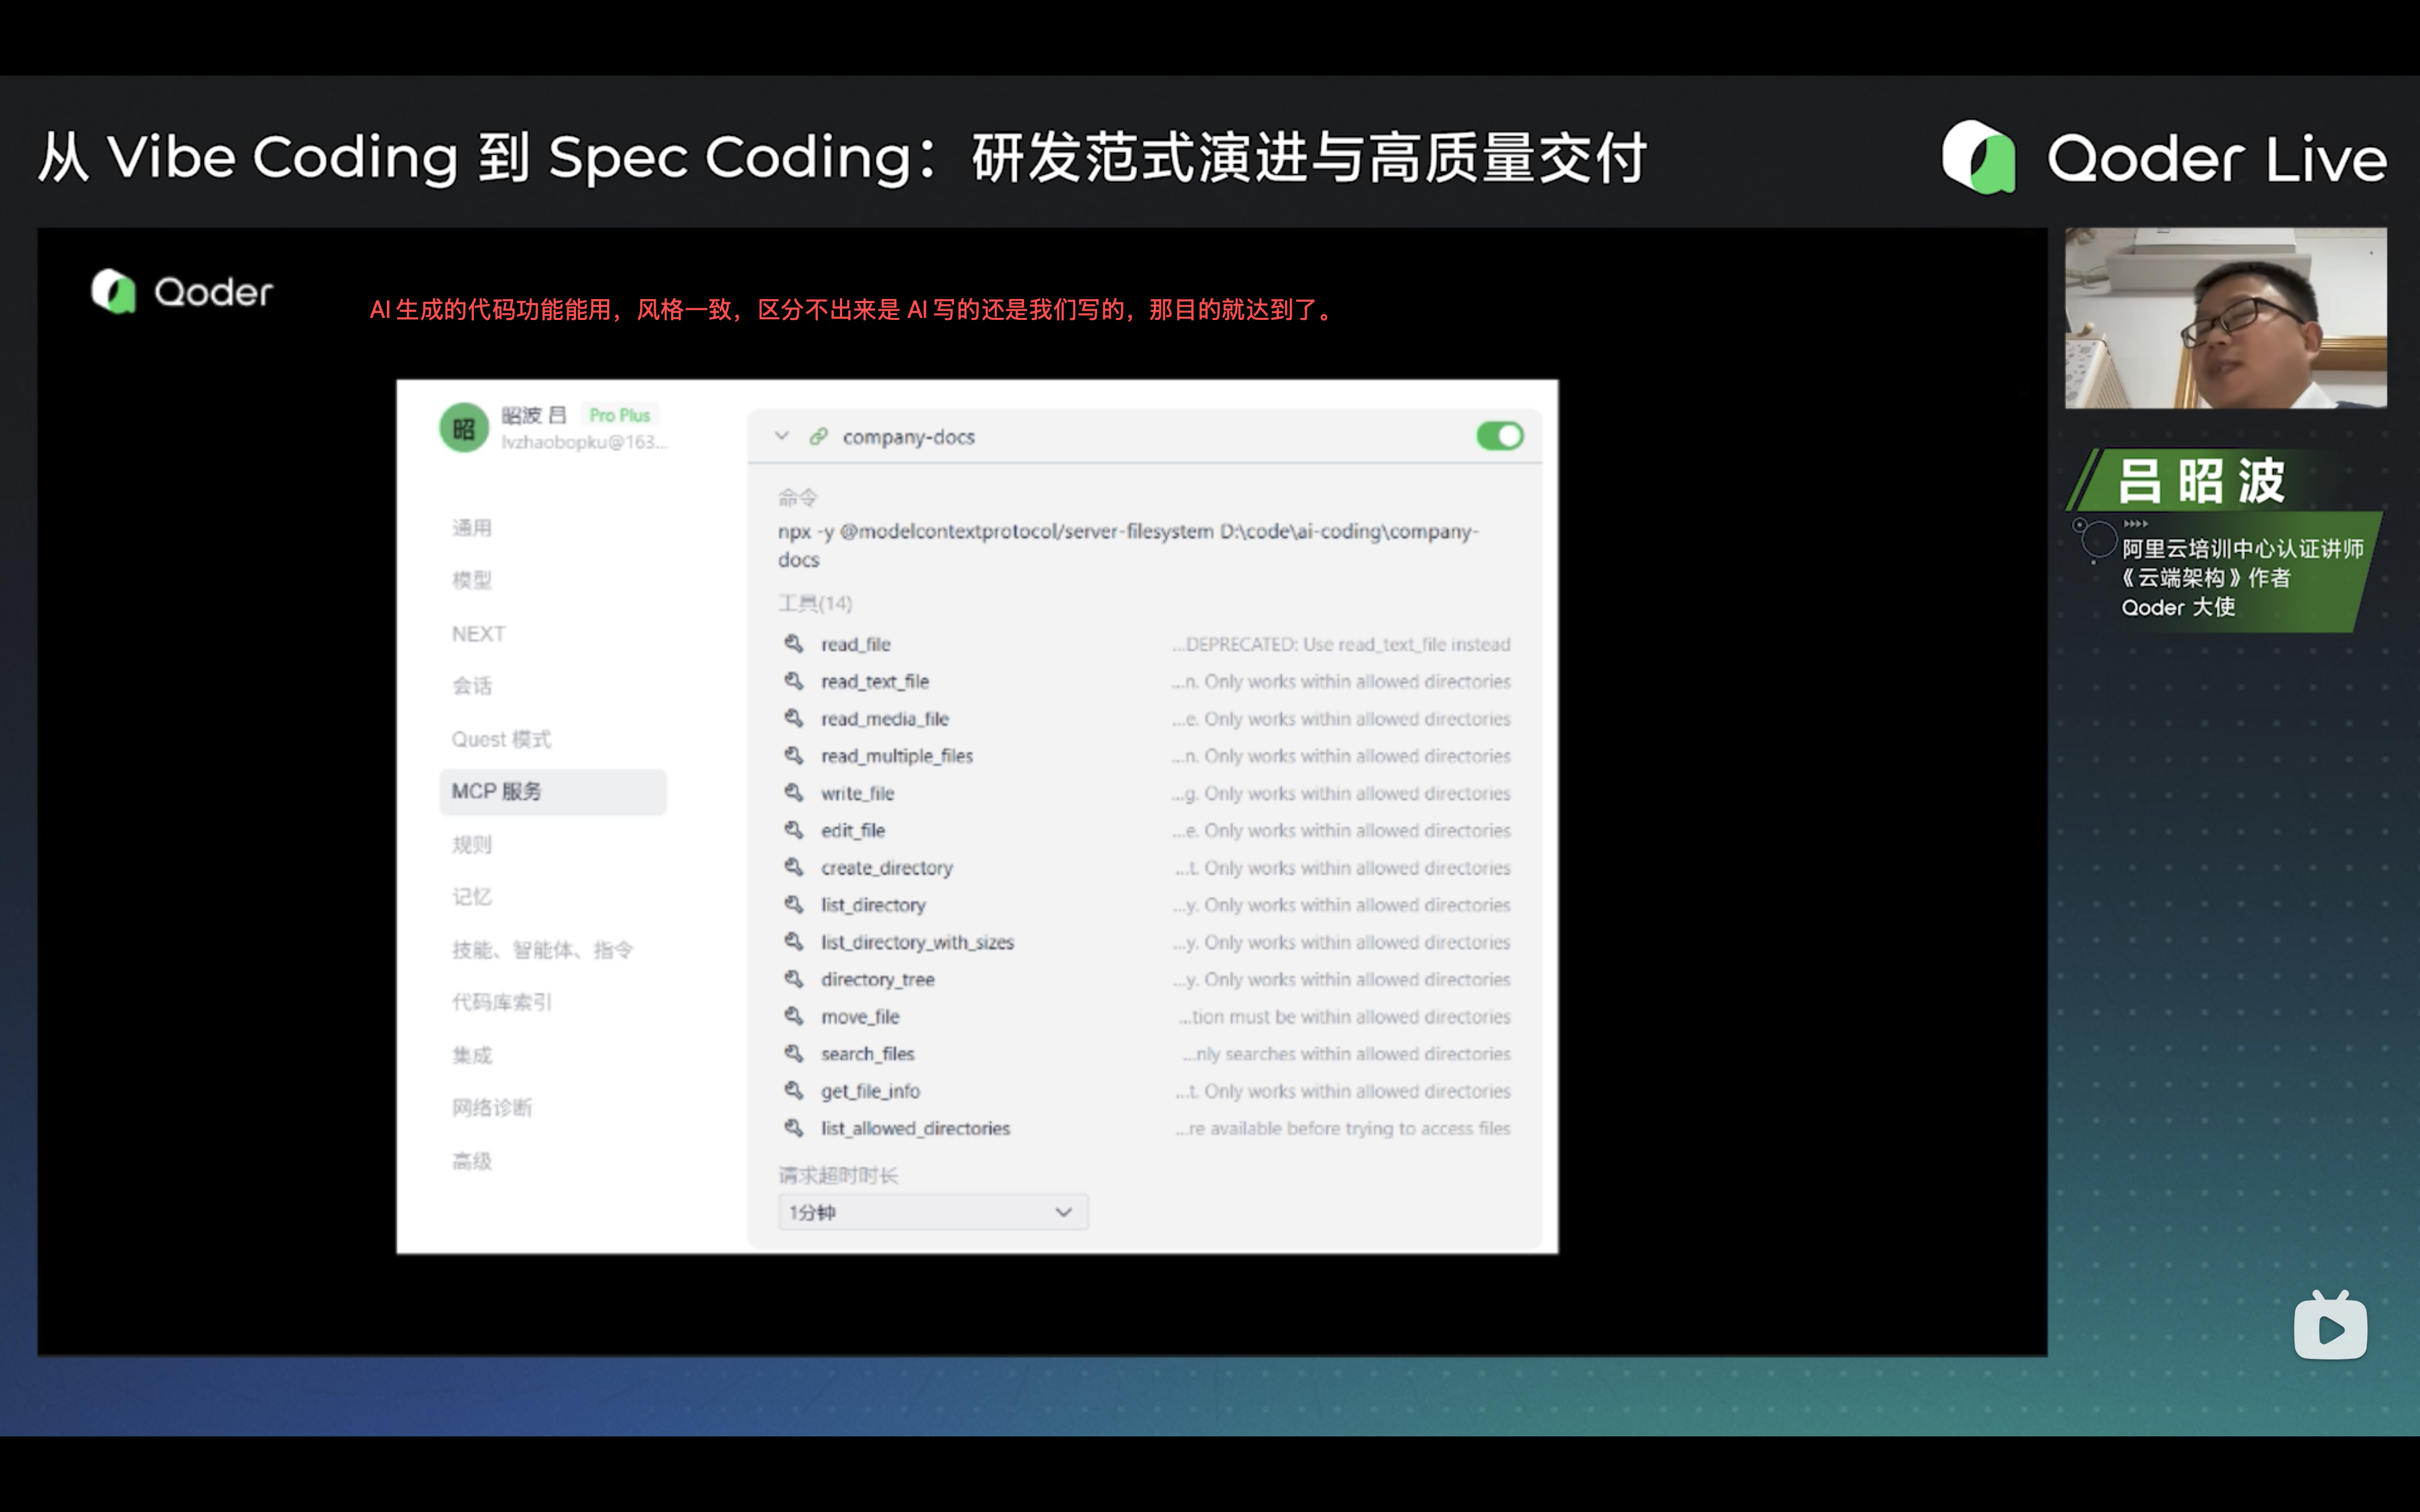Click the green user avatar icon
Image resolution: width=2420 pixels, height=1512 pixels.
464,428
